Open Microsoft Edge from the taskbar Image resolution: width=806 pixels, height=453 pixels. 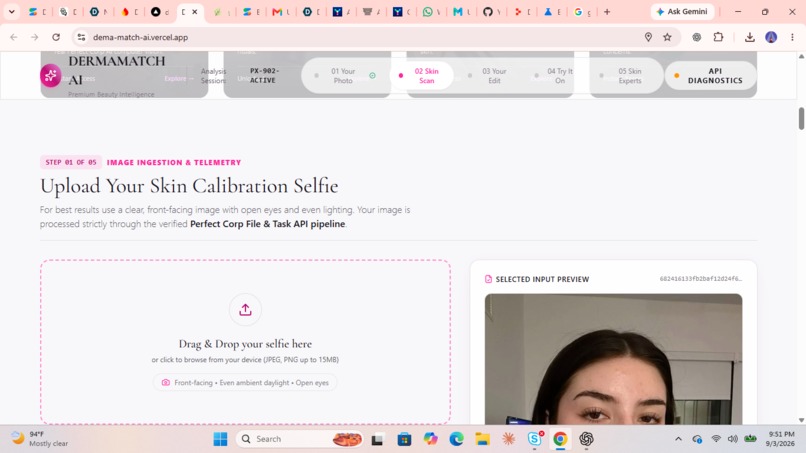[x=456, y=439]
